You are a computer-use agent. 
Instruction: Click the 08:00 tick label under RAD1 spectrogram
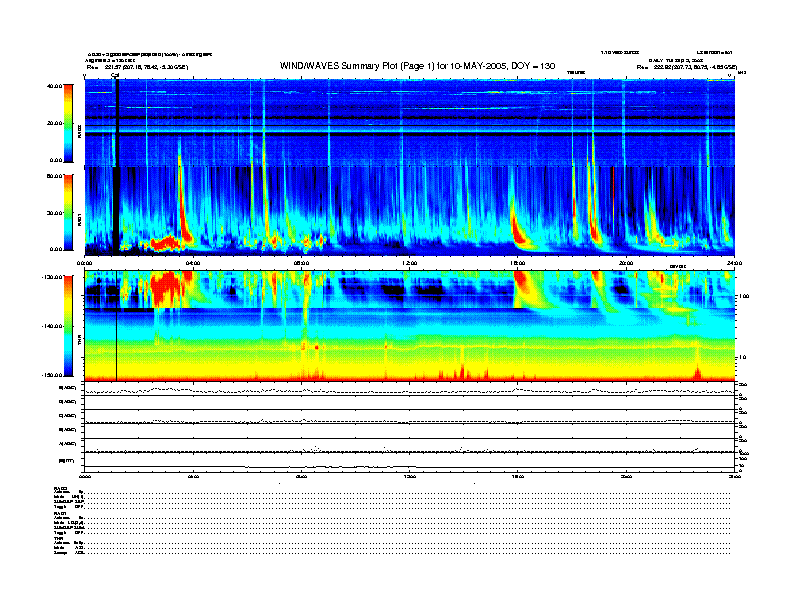pyautogui.click(x=301, y=263)
